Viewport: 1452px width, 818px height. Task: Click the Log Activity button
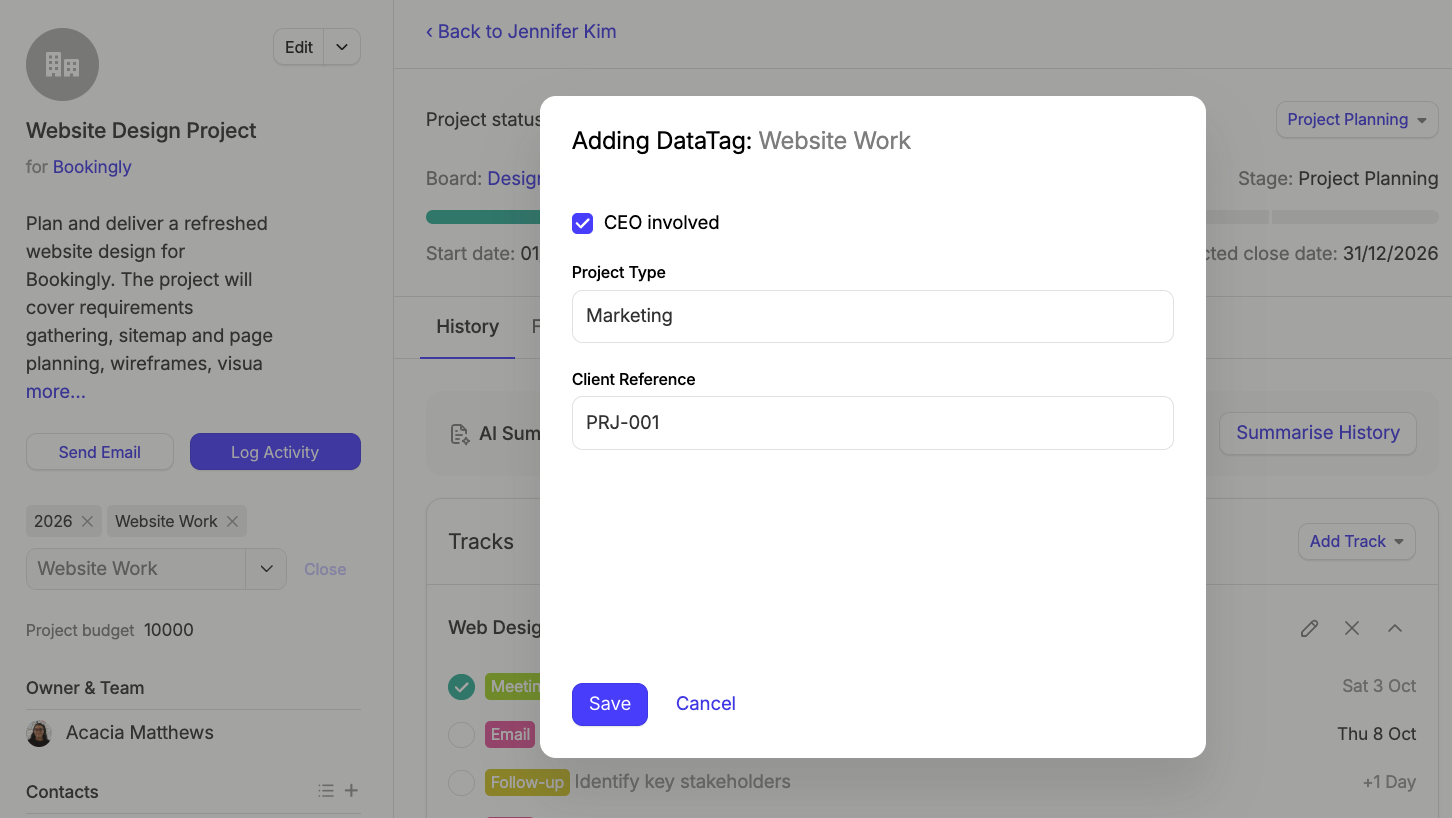(275, 452)
